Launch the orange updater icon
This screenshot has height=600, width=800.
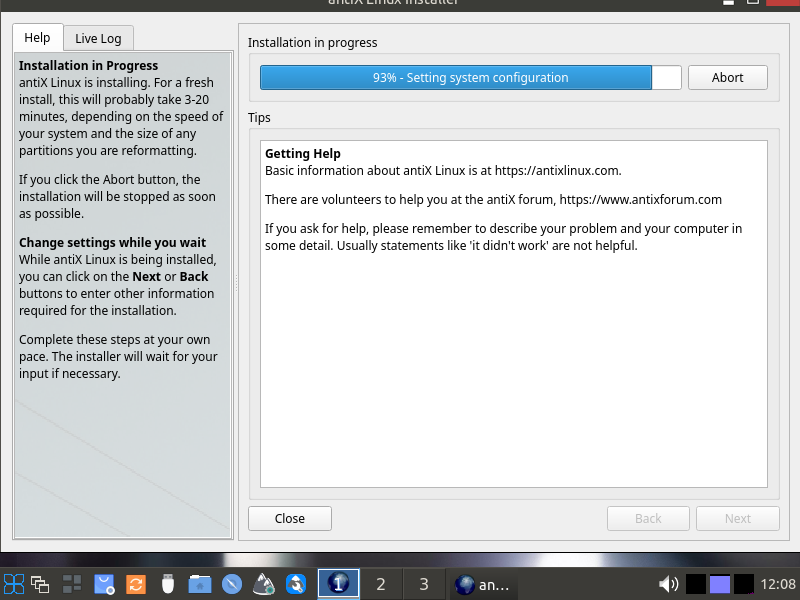tap(136, 584)
